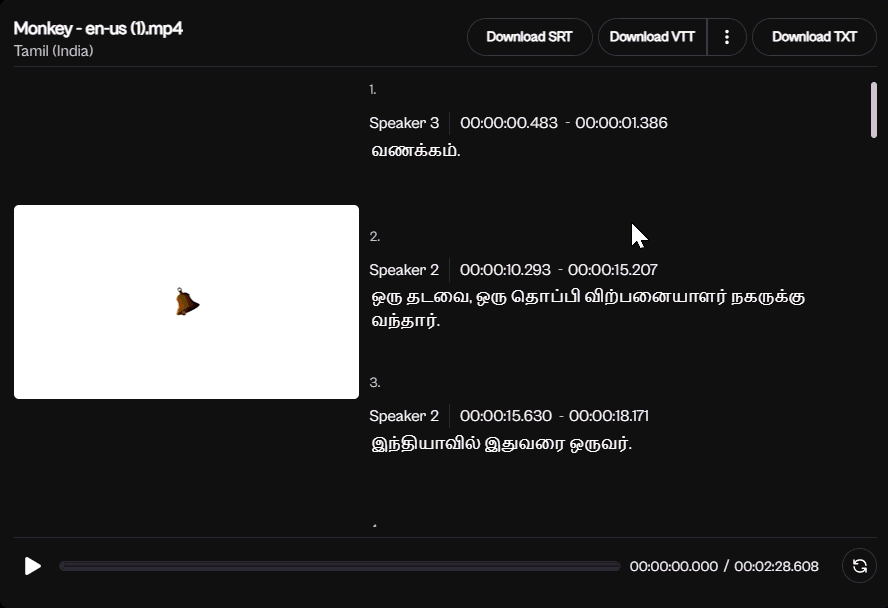This screenshot has width=888, height=608.
Task: Download the SRT subtitle file
Action: [x=529, y=37]
